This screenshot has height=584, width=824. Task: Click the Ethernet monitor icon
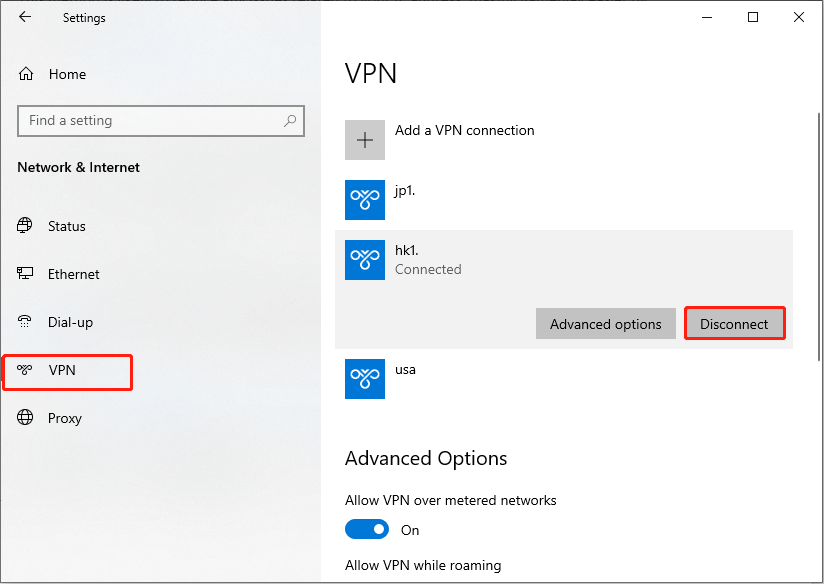[x=26, y=274]
